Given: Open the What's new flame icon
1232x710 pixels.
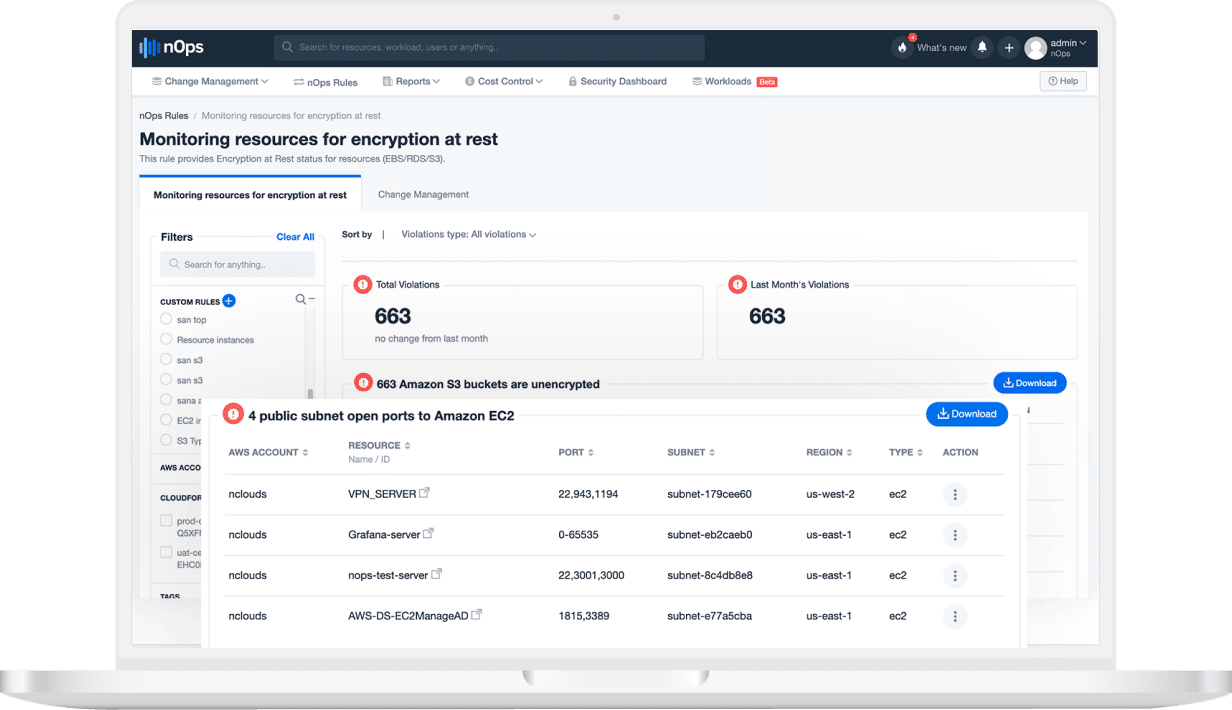Looking at the screenshot, I should (x=902, y=47).
